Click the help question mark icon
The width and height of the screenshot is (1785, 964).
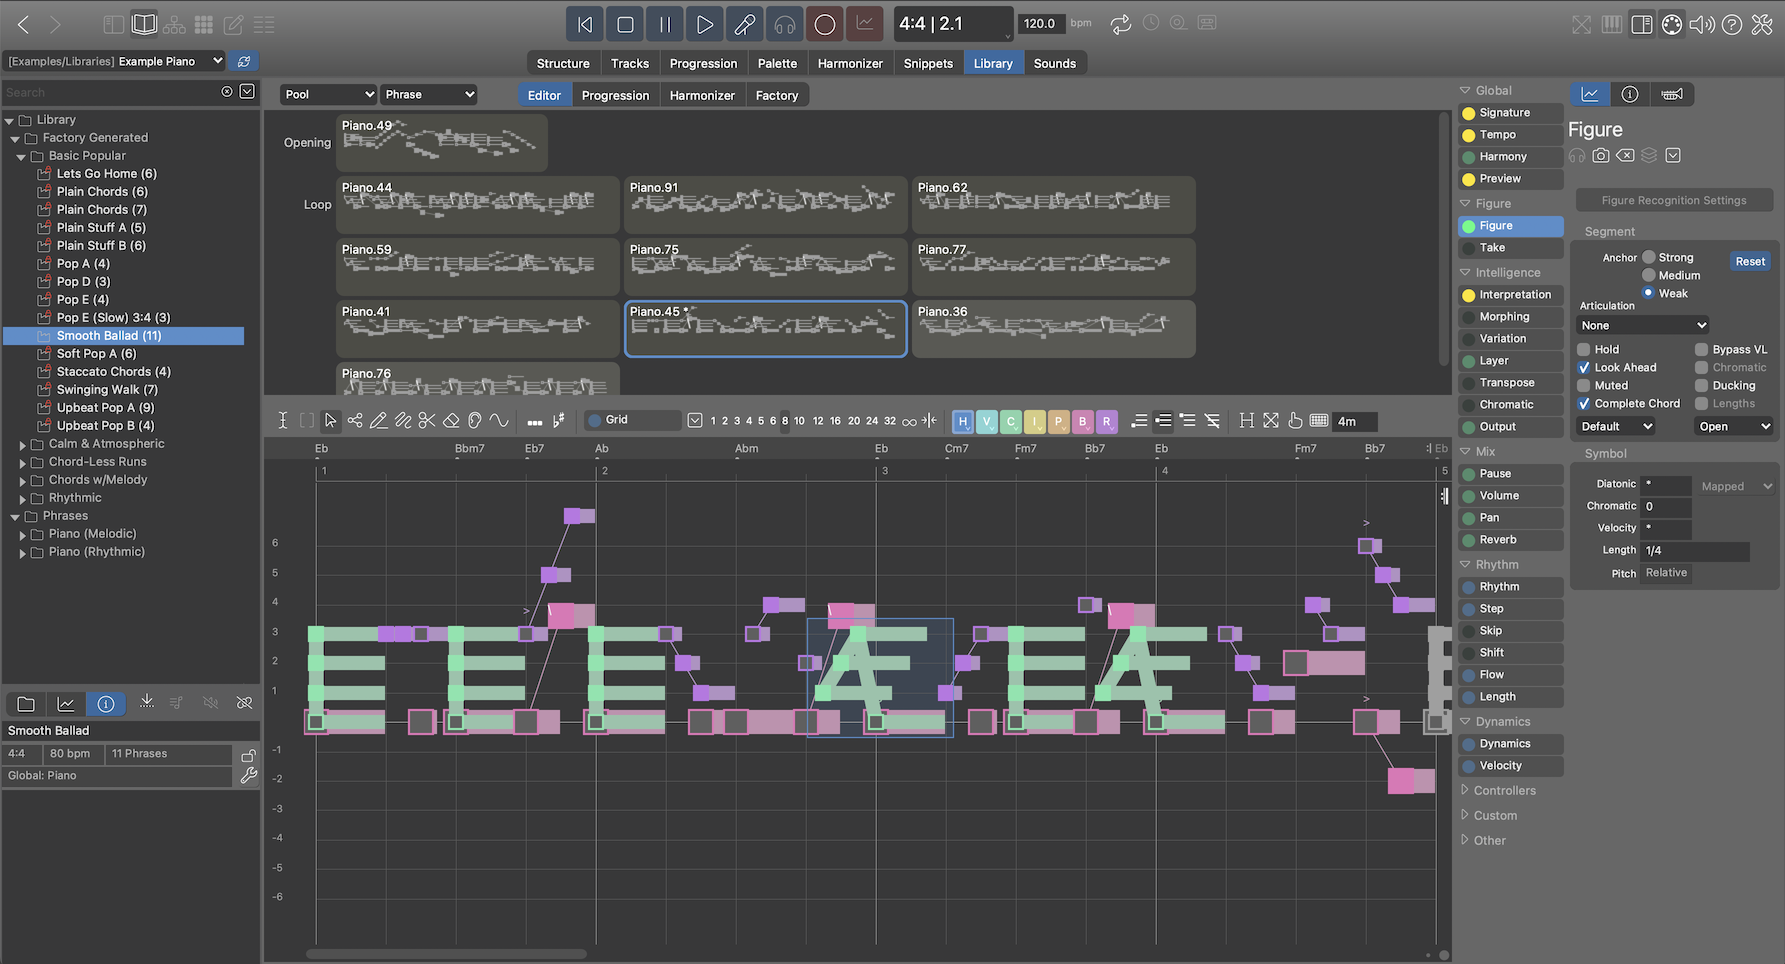pyautogui.click(x=1732, y=24)
